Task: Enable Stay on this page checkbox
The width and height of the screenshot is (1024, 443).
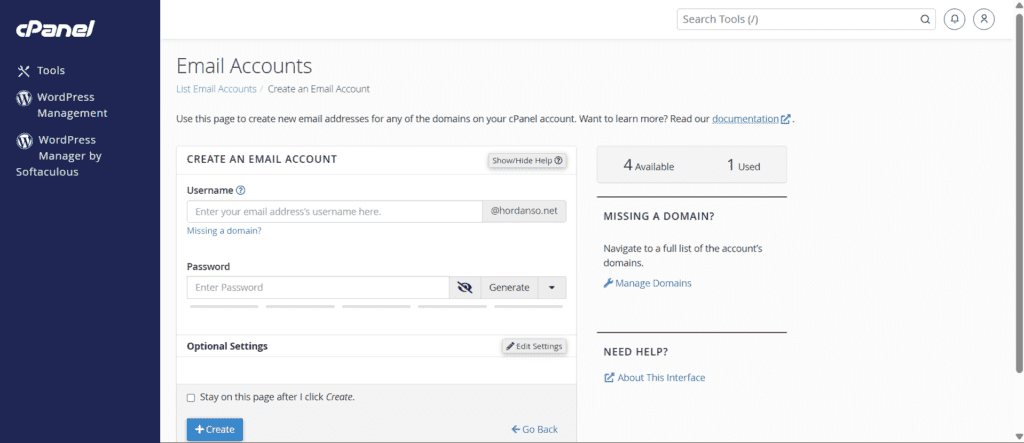Action: coord(191,397)
